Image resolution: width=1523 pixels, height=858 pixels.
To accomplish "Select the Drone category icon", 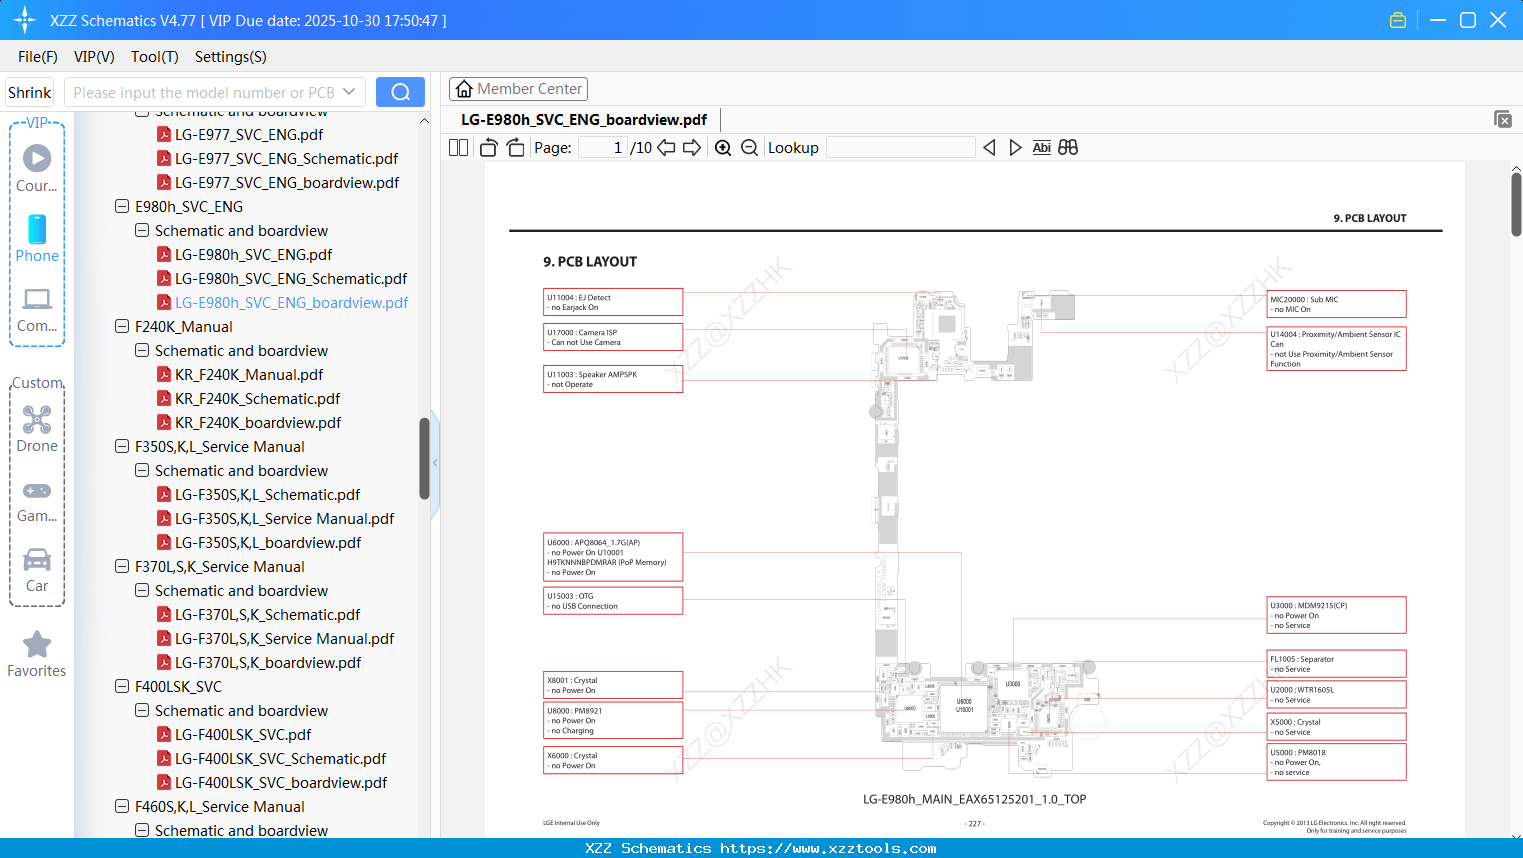I will coord(37,428).
